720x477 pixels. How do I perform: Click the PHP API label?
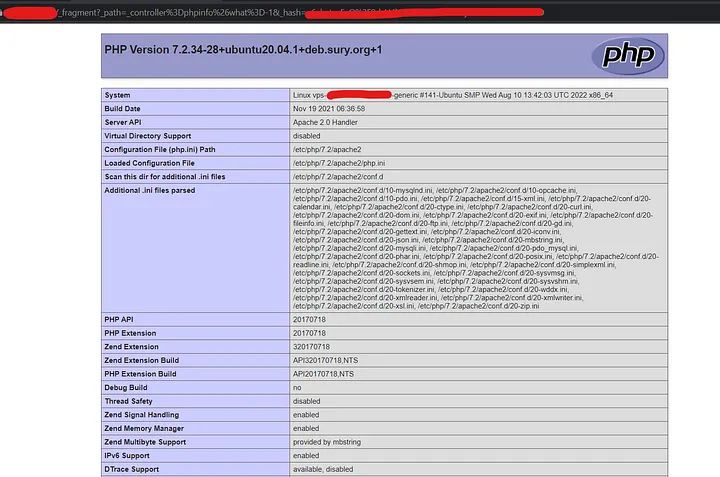[118, 320]
